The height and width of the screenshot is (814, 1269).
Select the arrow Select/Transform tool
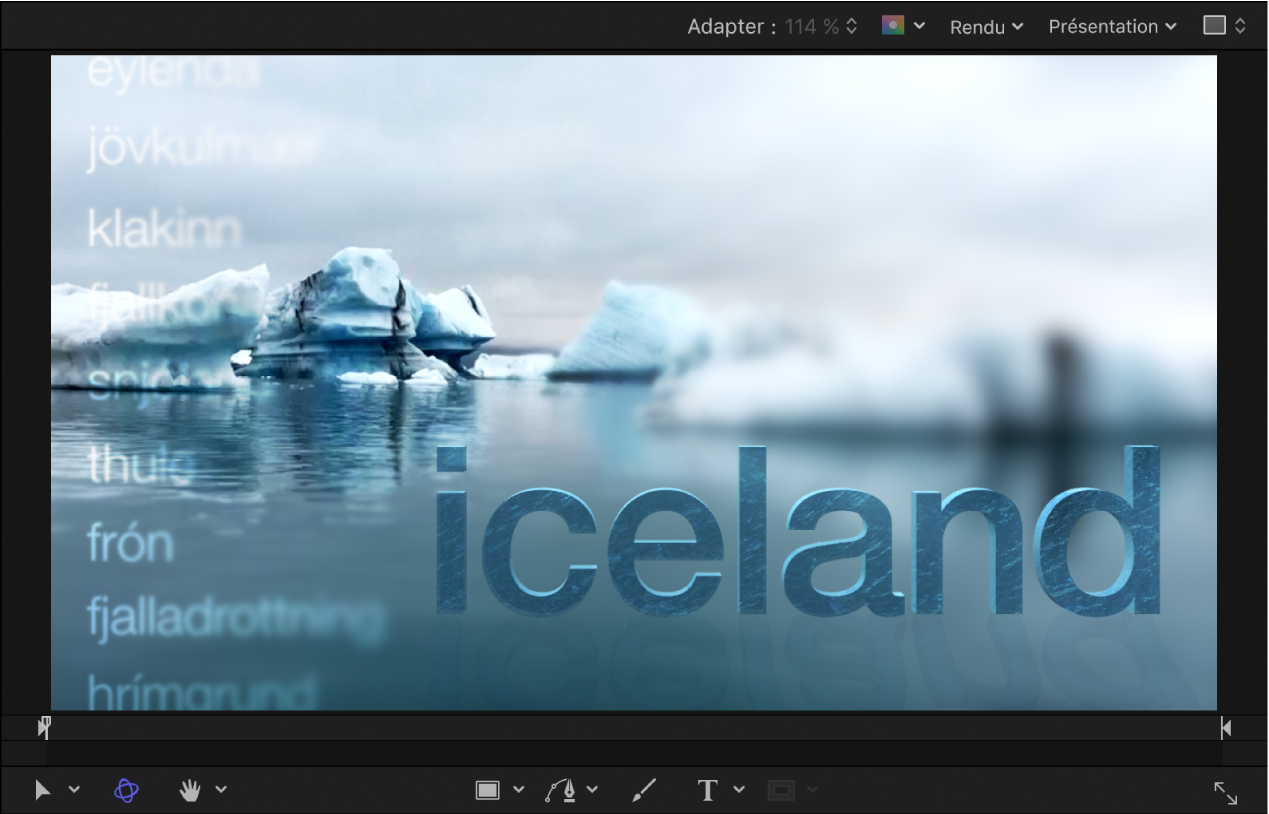click(43, 790)
